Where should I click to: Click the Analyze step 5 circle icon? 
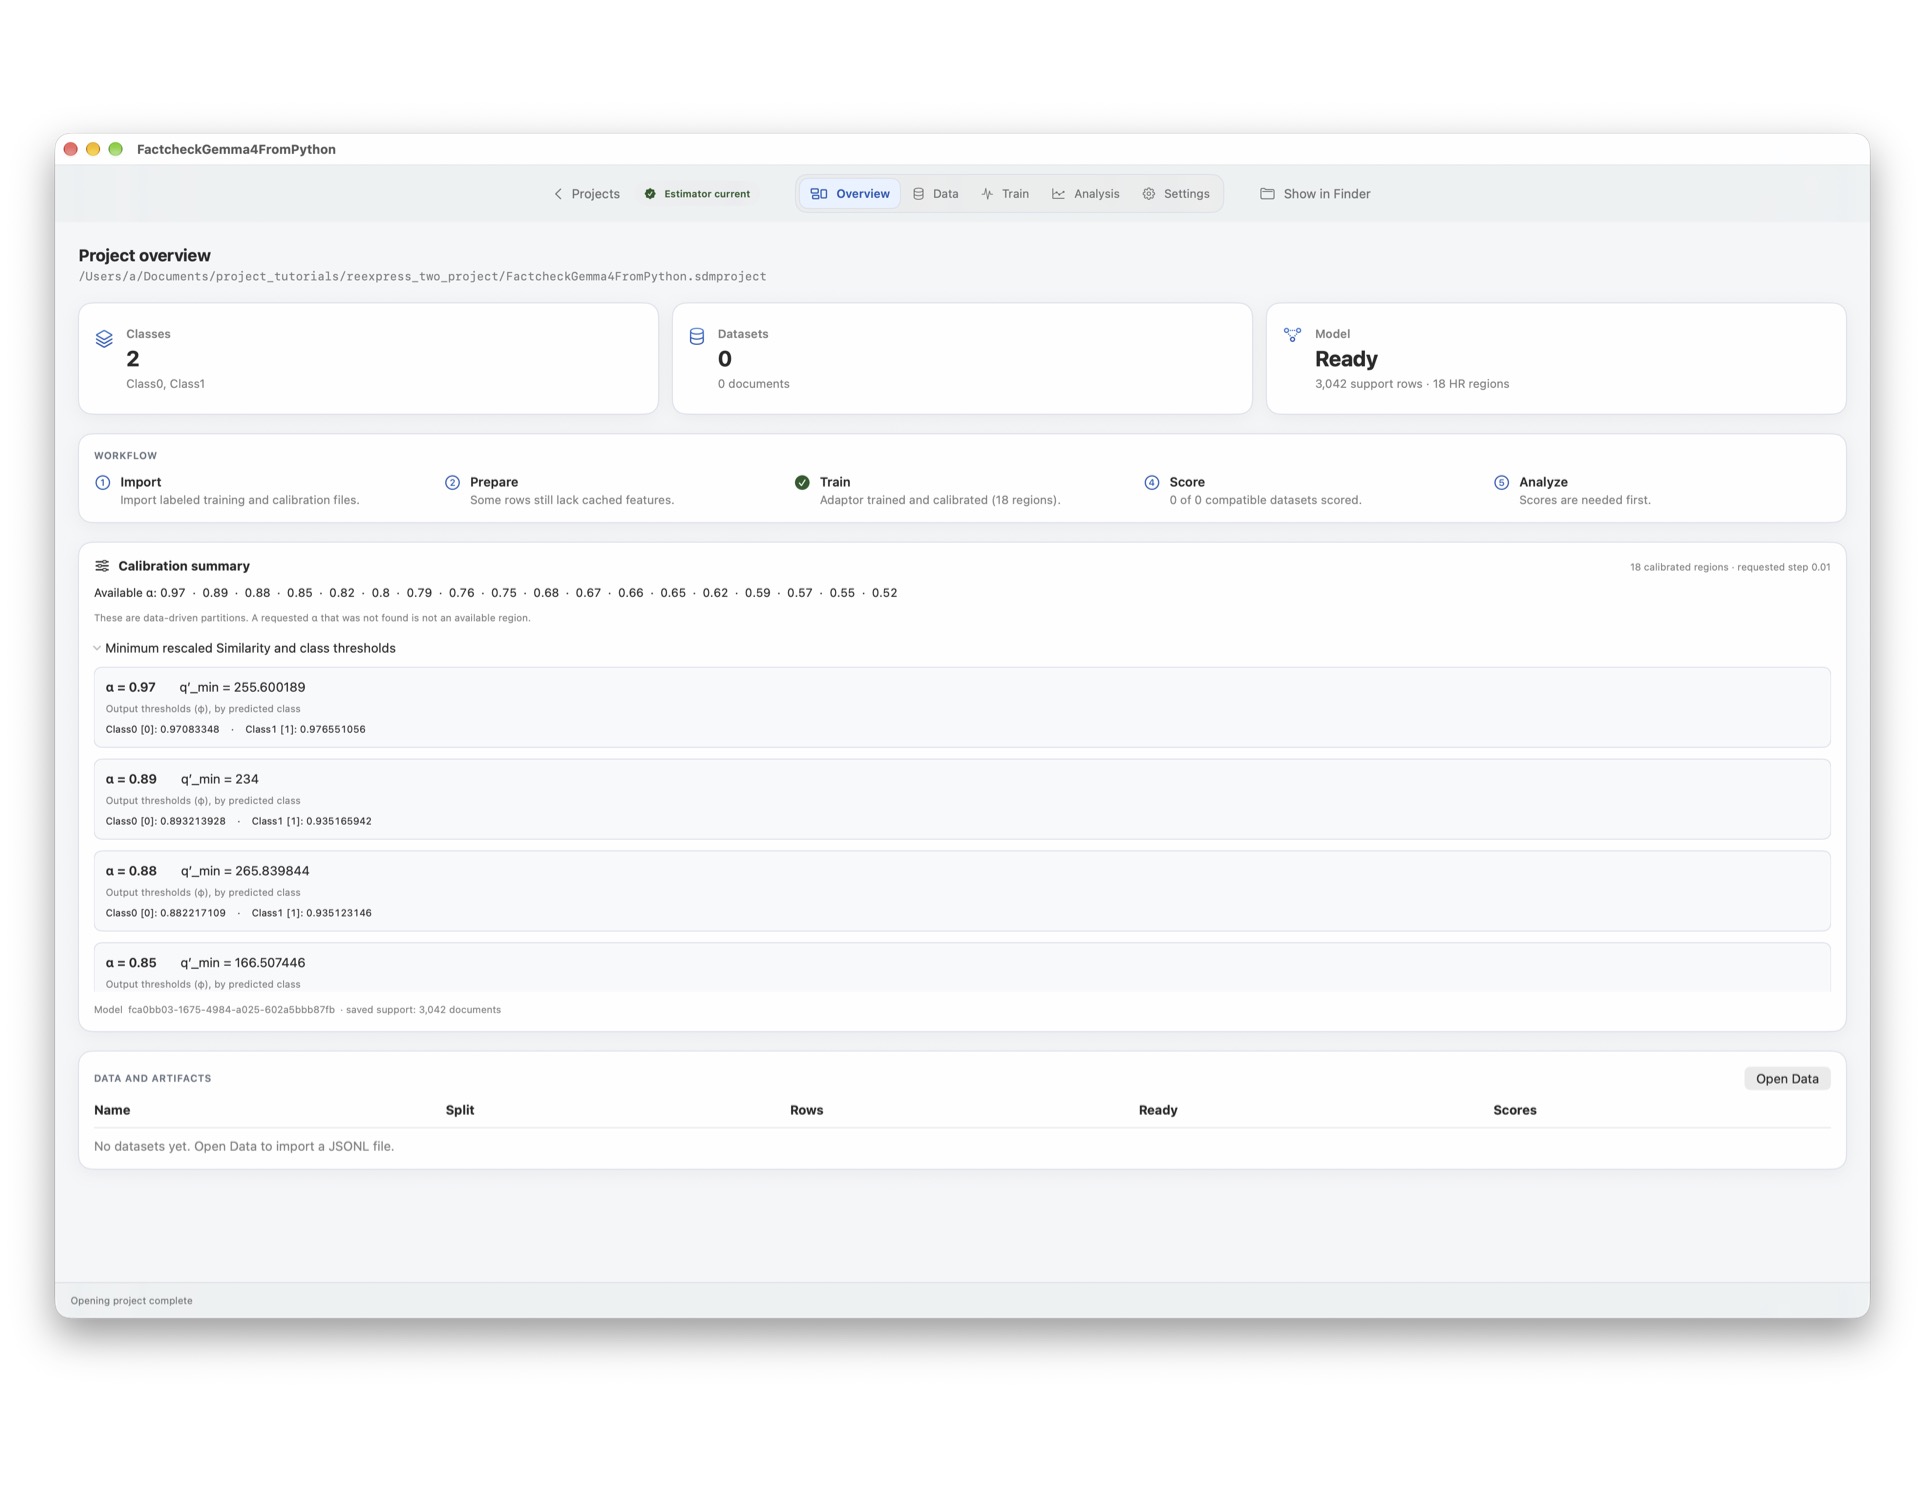[1501, 483]
